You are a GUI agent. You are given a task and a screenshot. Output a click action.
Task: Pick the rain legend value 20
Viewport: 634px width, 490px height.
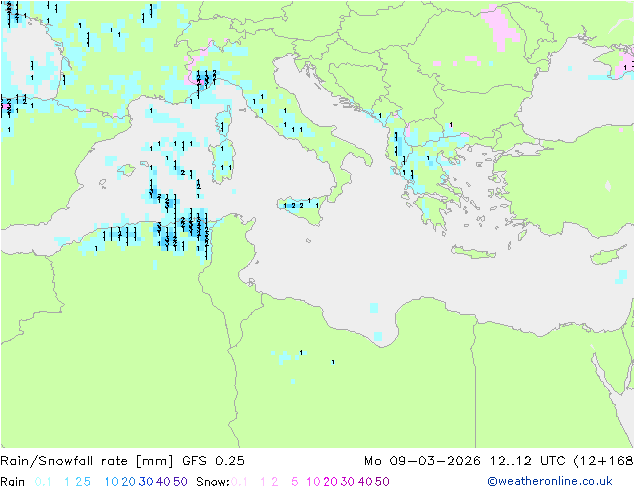pos(128,482)
